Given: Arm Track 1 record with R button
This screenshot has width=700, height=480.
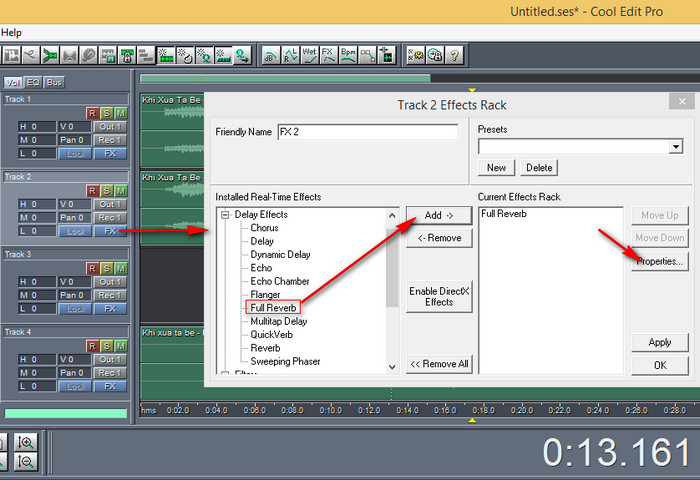Looking at the screenshot, I should (92, 113).
